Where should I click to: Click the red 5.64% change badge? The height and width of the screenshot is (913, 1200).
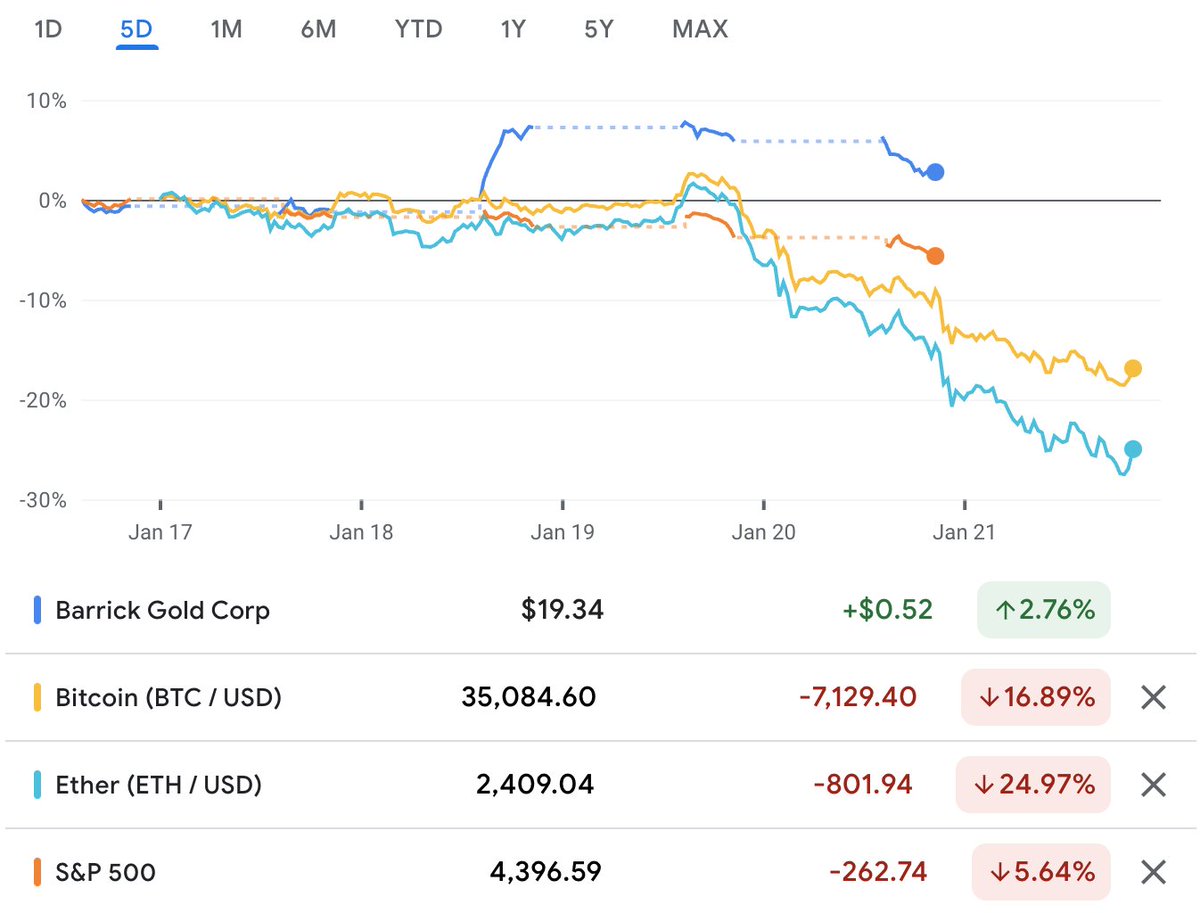pos(1041,872)
